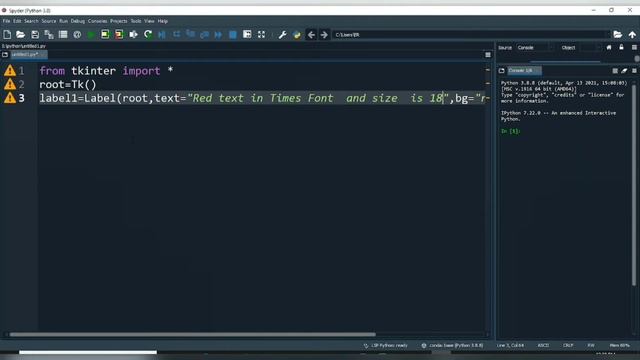Start debugging with debug file icon
Screen dimensions: 640x360
162,35
